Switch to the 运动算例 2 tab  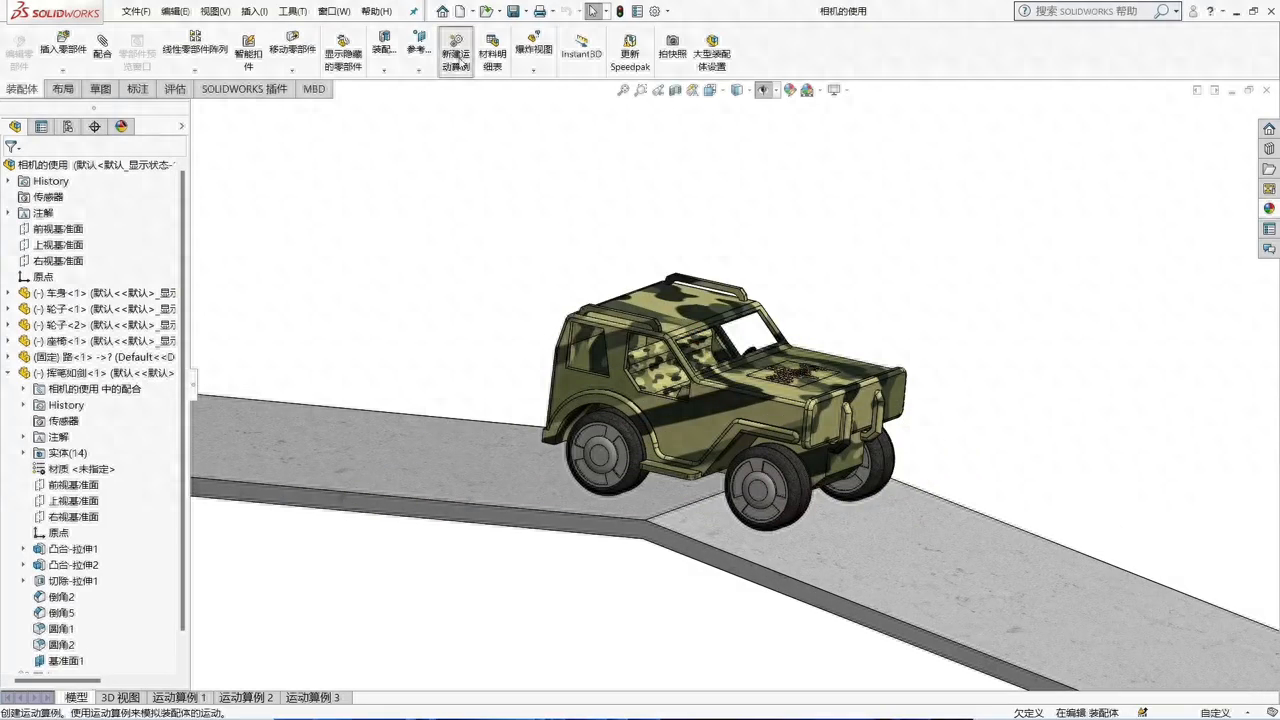point(246,698)
